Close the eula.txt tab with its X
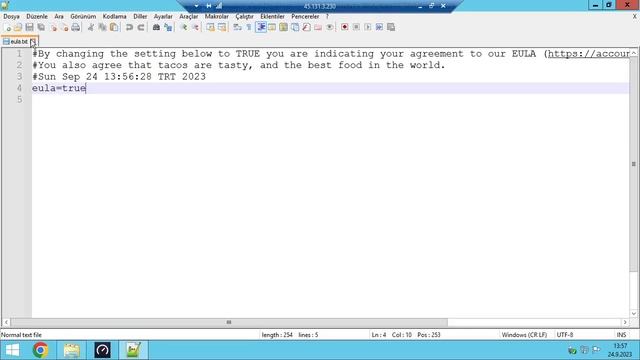The image size is (640, 360). 33,42
